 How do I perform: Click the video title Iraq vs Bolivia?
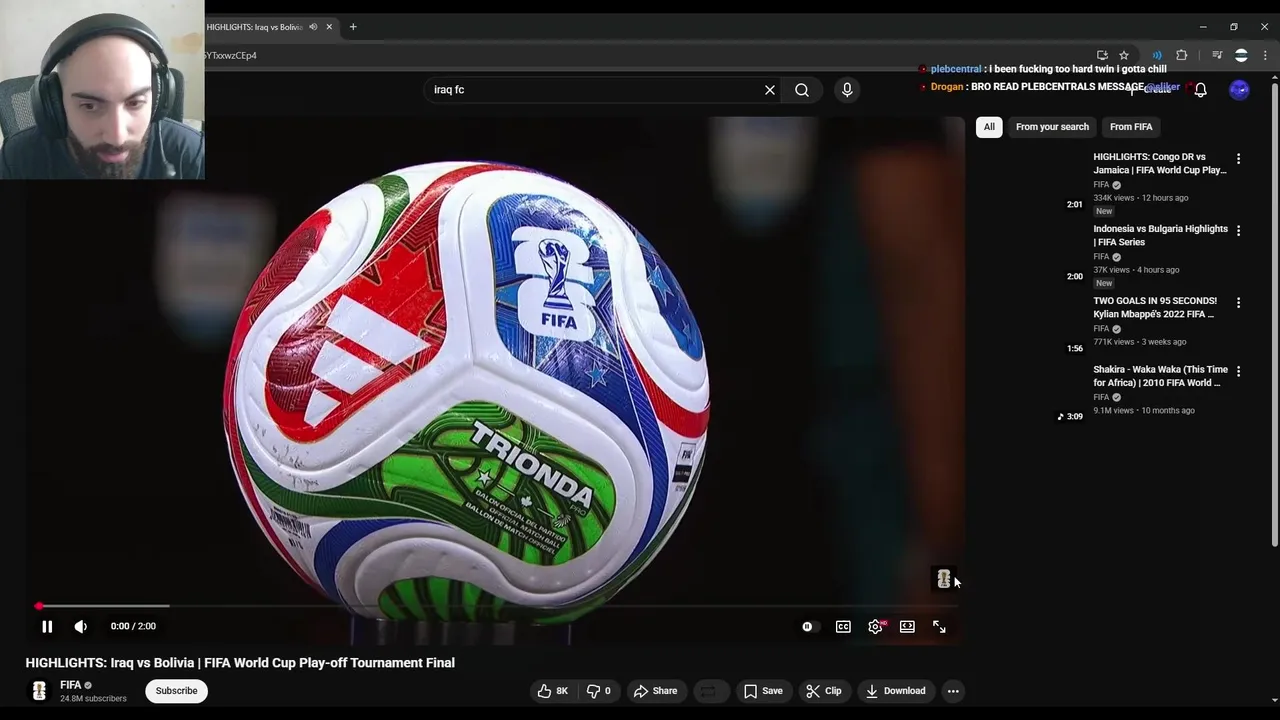(x=240, y=663)
